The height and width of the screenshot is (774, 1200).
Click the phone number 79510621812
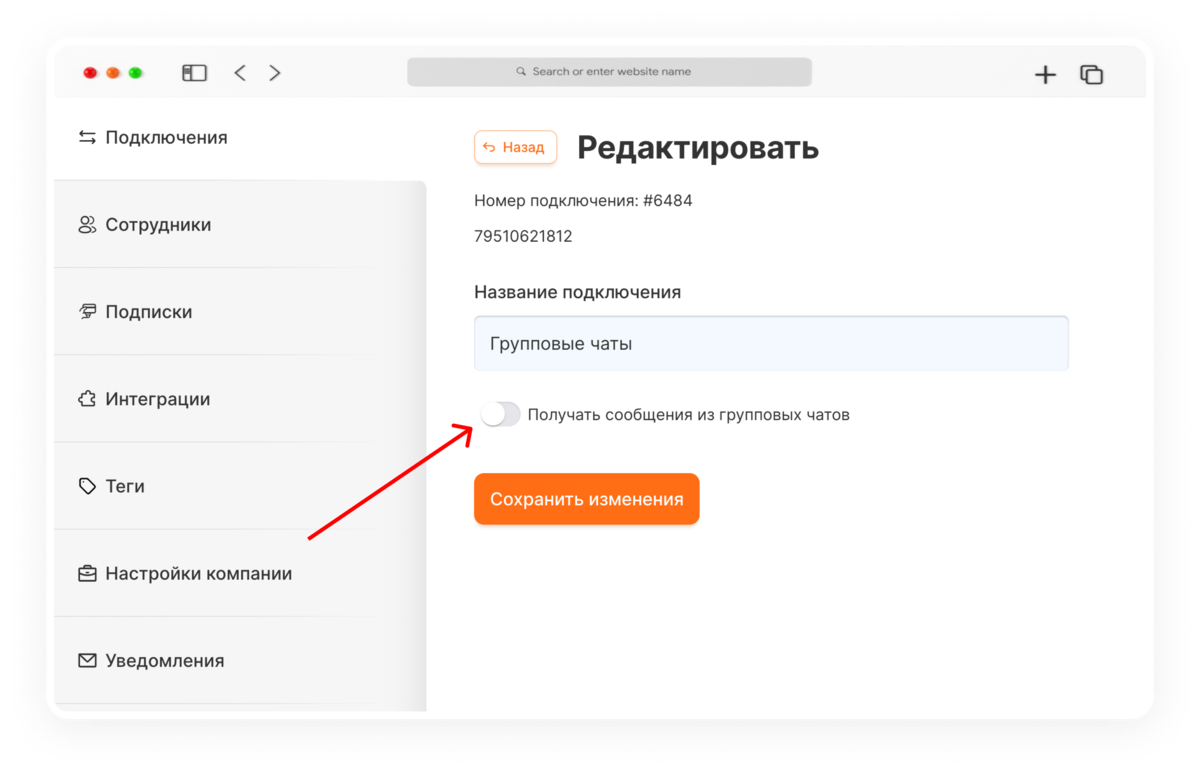tap(523, 236)
